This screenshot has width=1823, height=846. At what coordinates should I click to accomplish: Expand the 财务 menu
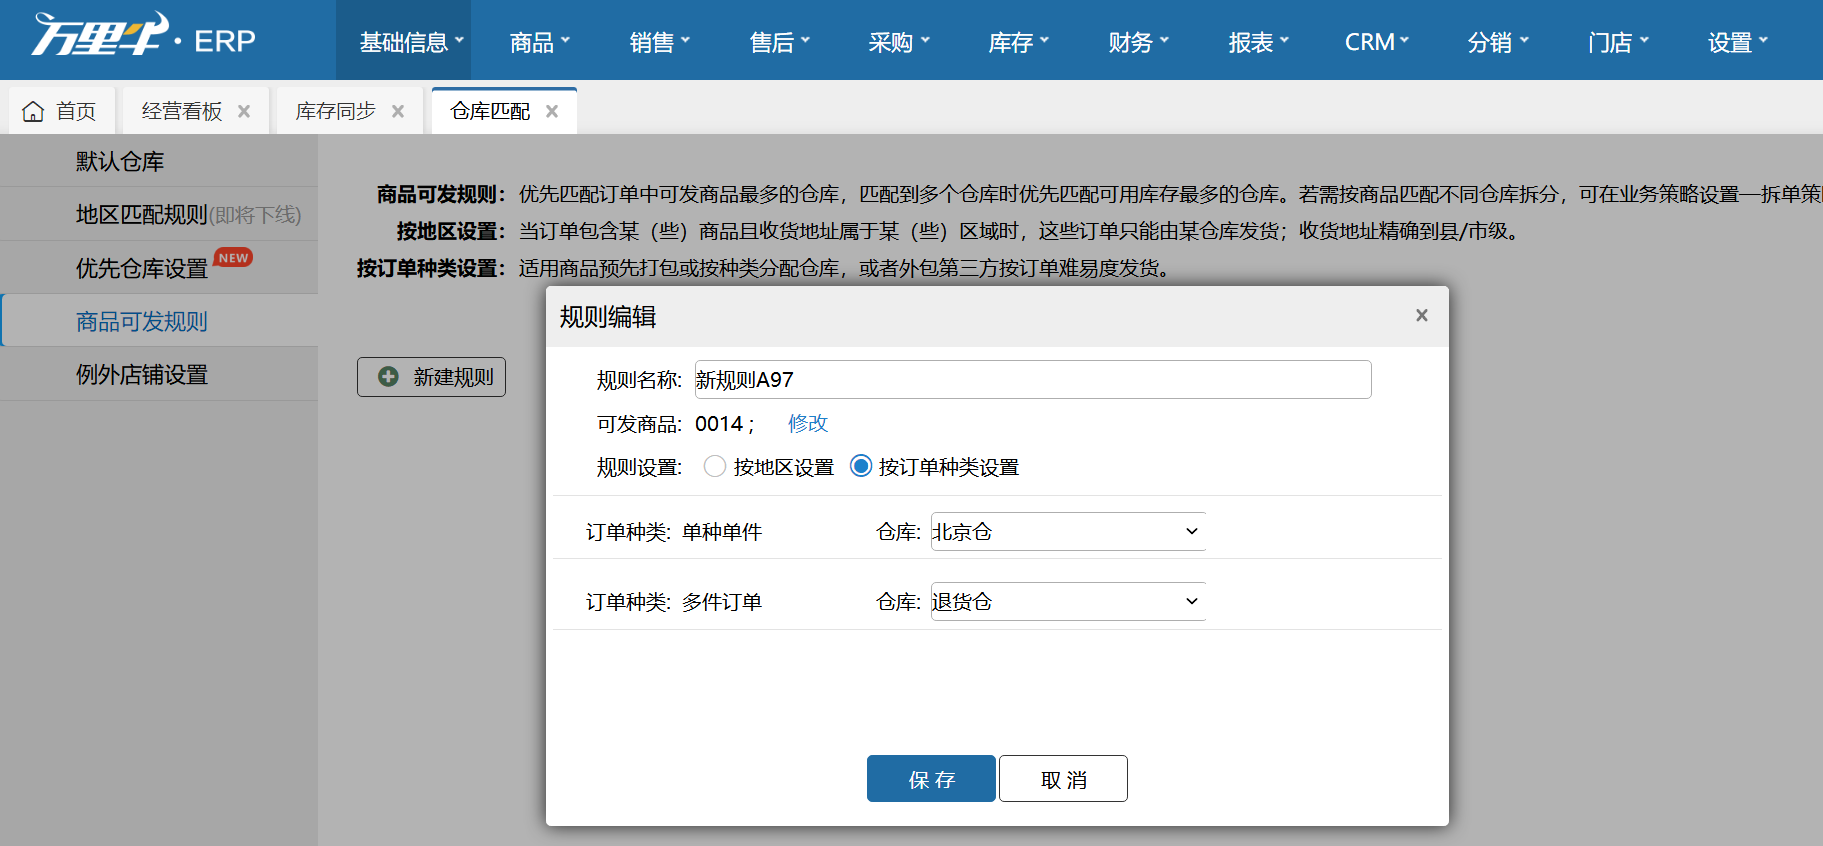coord(1139,42)
